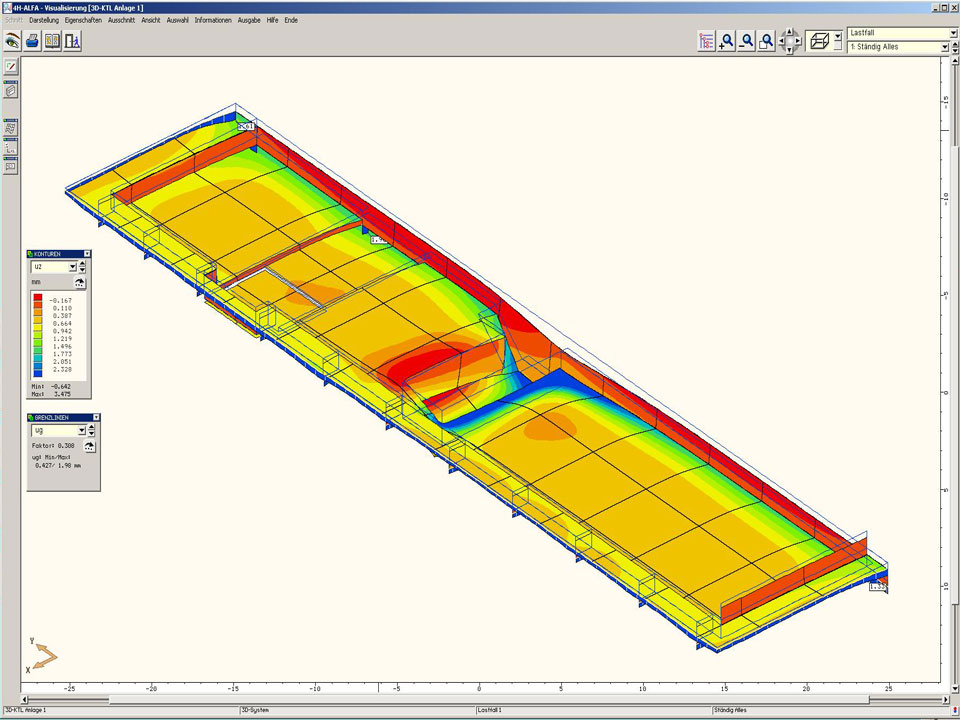Click the 3D wireframe box view icon
Viewport: 960px width, 720px height.
click(818, 41)
